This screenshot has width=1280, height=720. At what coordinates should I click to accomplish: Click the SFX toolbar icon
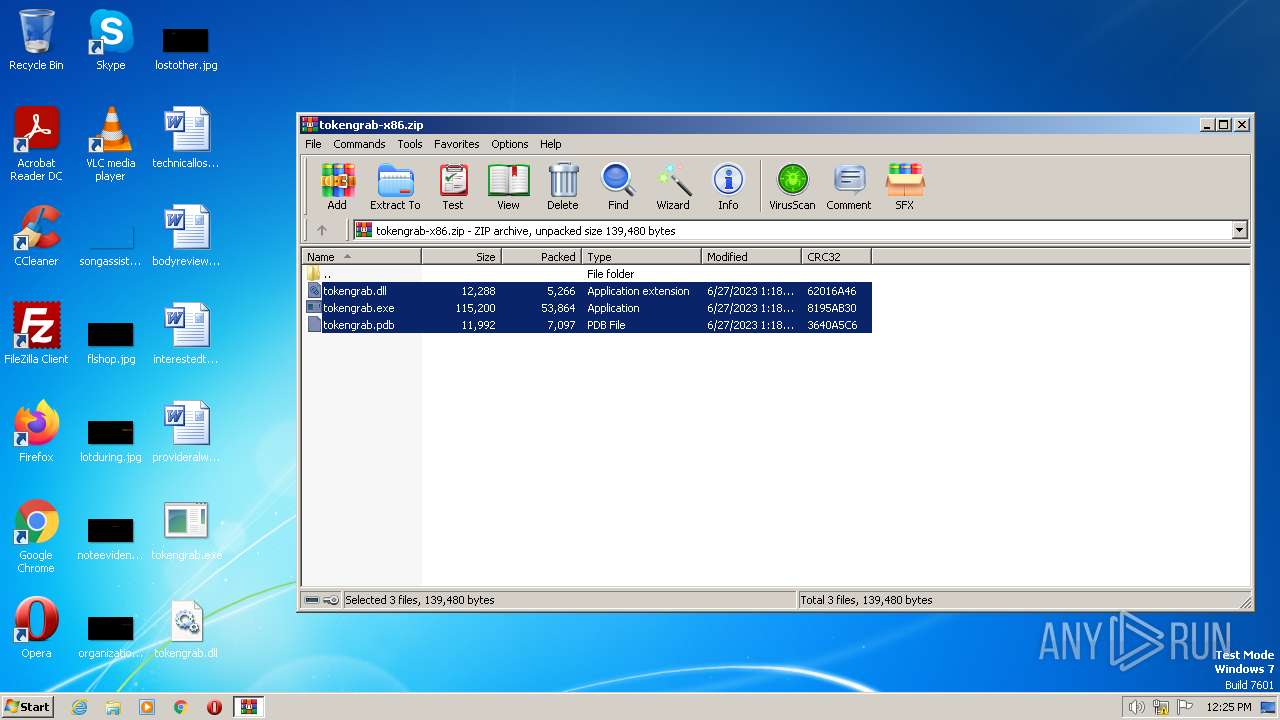click(x=904, y=187)
